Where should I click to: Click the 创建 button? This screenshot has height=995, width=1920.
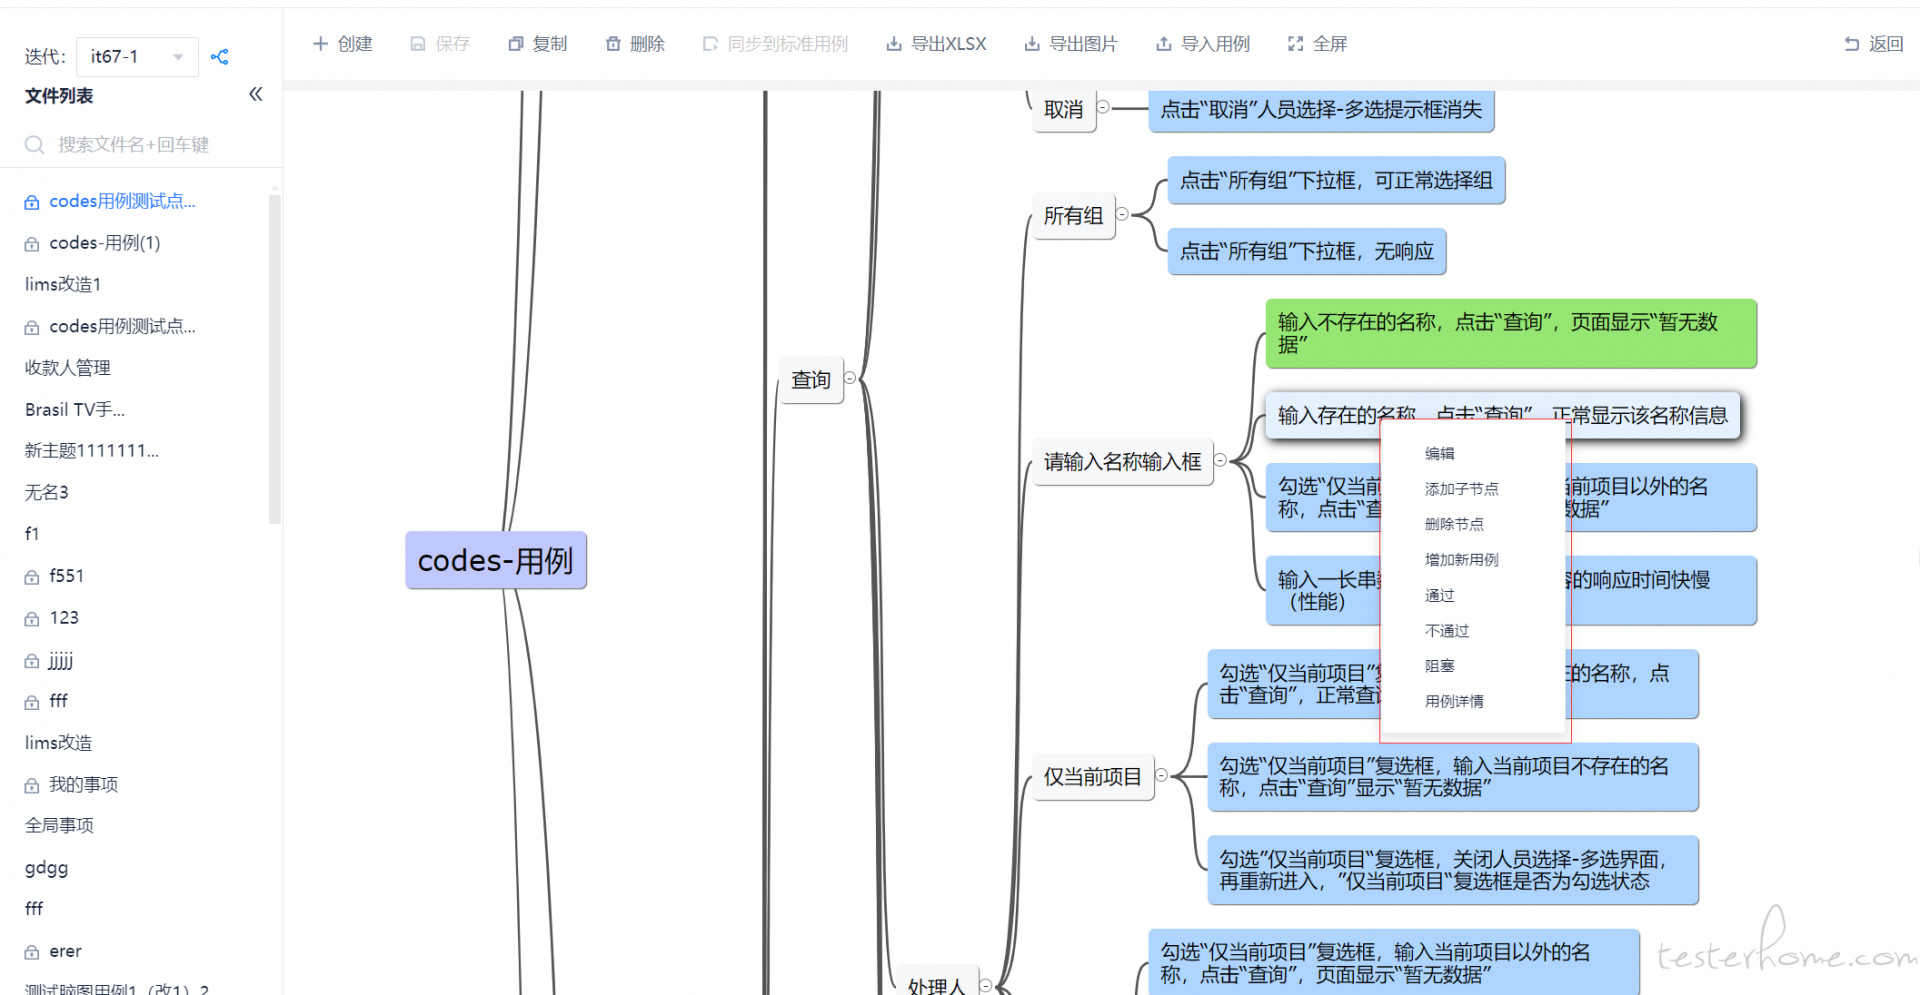point(343,44)
